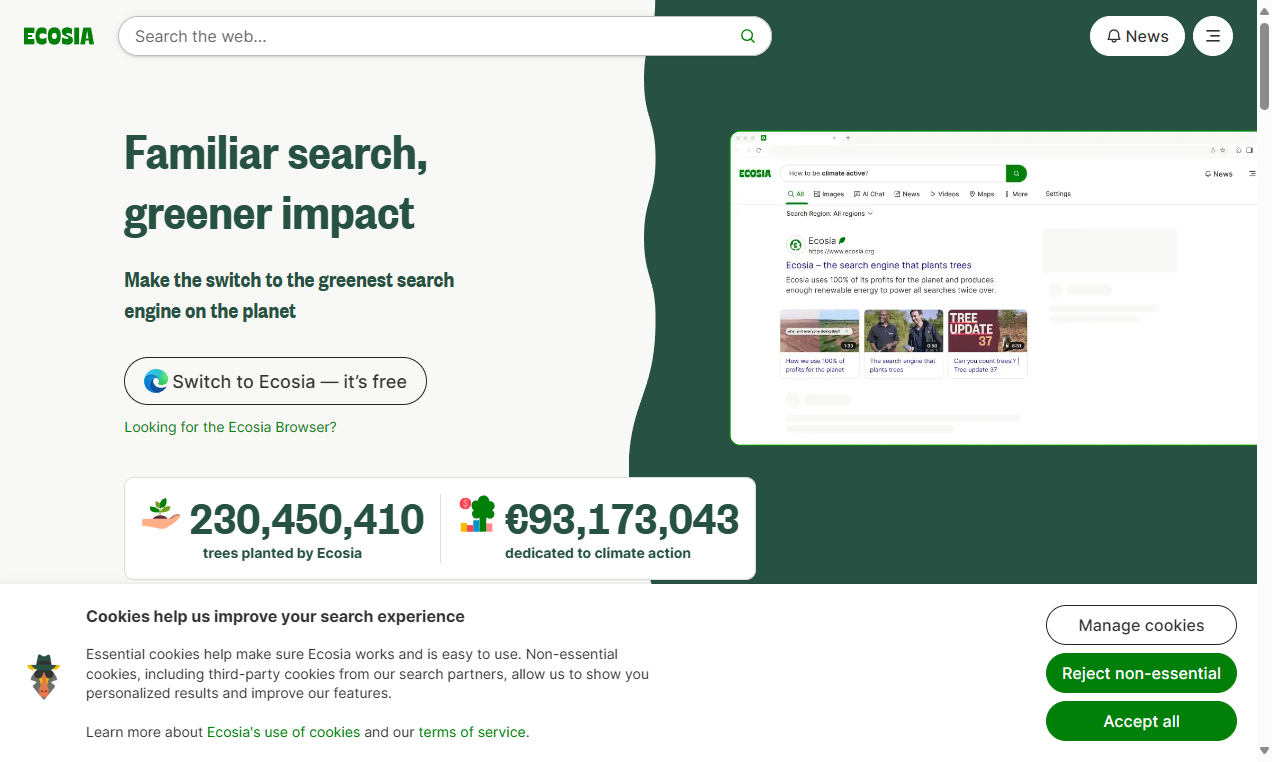Click the Videos icon in the screenshot preview
This screenshot has width=1272, height=762.
coord(932,194)
